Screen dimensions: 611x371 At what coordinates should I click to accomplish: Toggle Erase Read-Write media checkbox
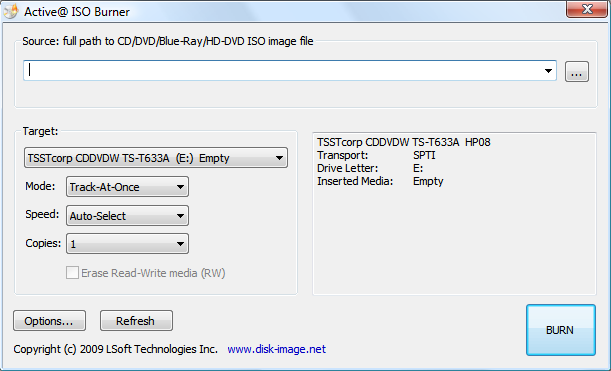click(x=72, y=273)
